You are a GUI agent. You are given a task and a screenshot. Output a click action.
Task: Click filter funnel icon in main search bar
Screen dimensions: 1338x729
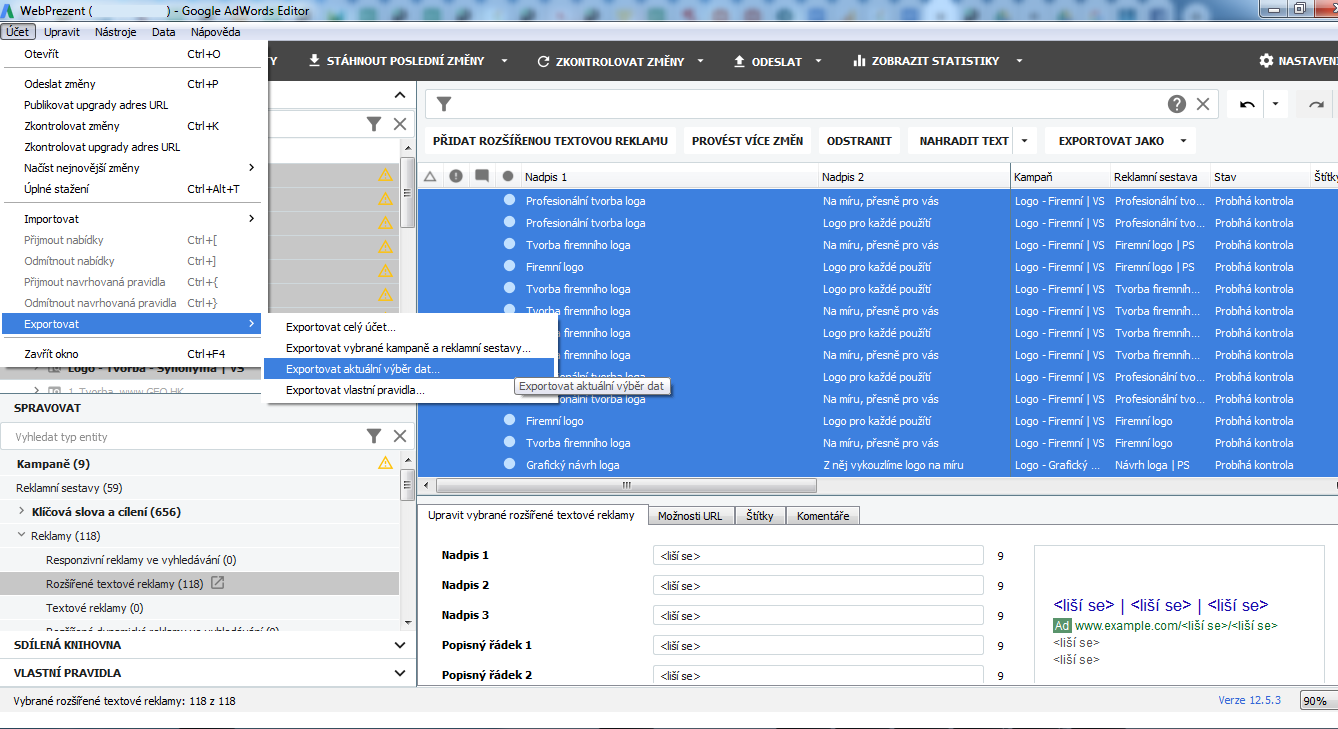point(444,104)
